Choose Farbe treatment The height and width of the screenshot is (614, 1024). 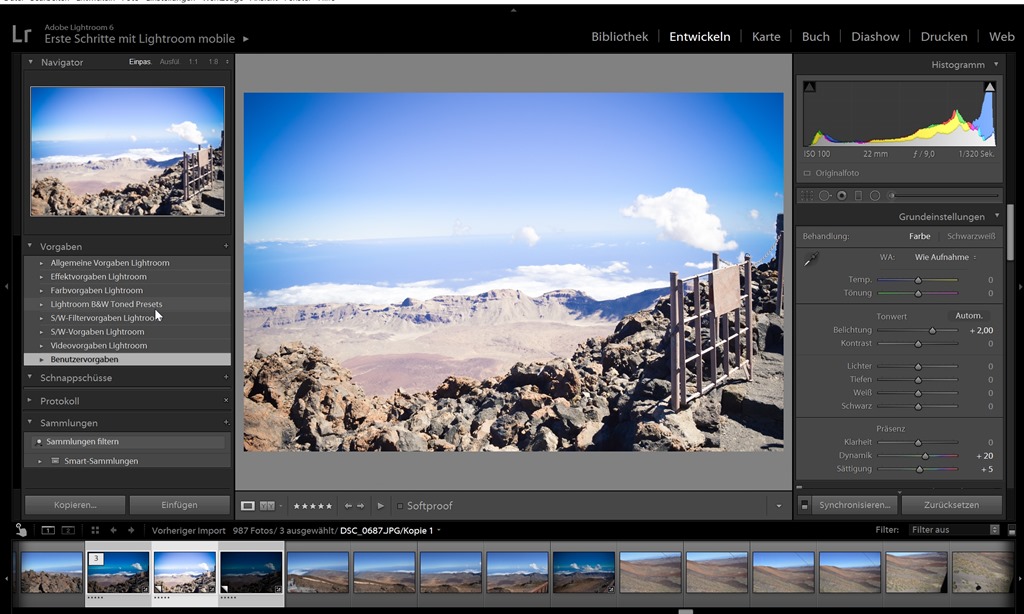tap(920, 236)
